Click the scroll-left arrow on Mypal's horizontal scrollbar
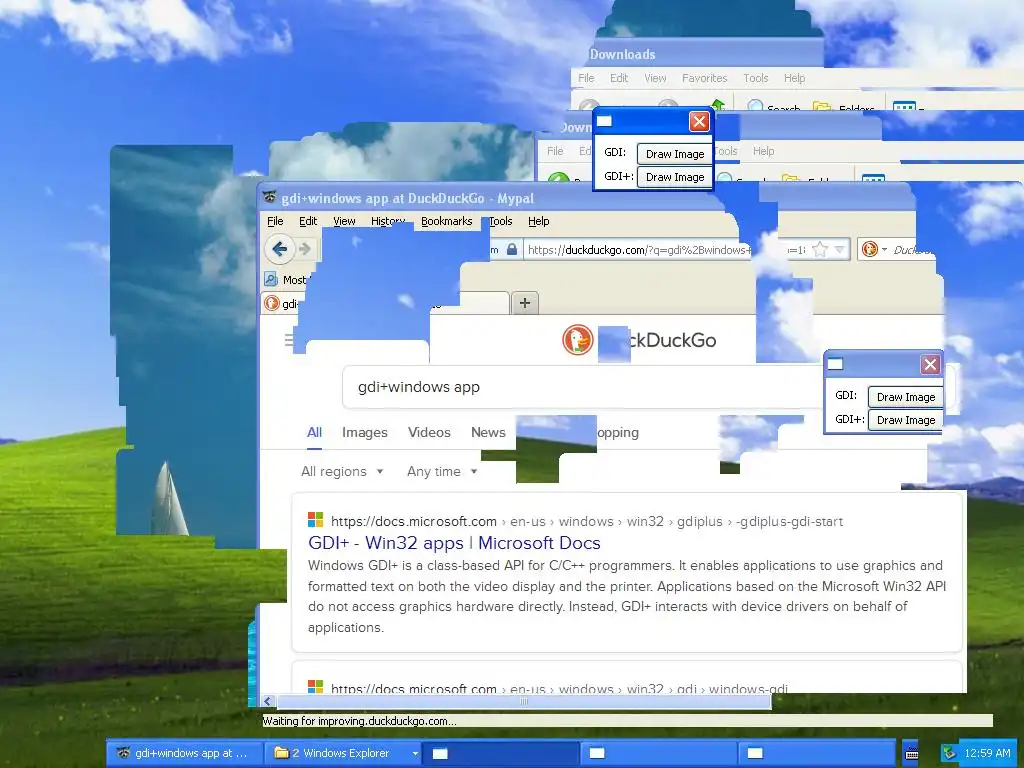Viewport: 1024px width, 768px height. (x=267, y=701)
